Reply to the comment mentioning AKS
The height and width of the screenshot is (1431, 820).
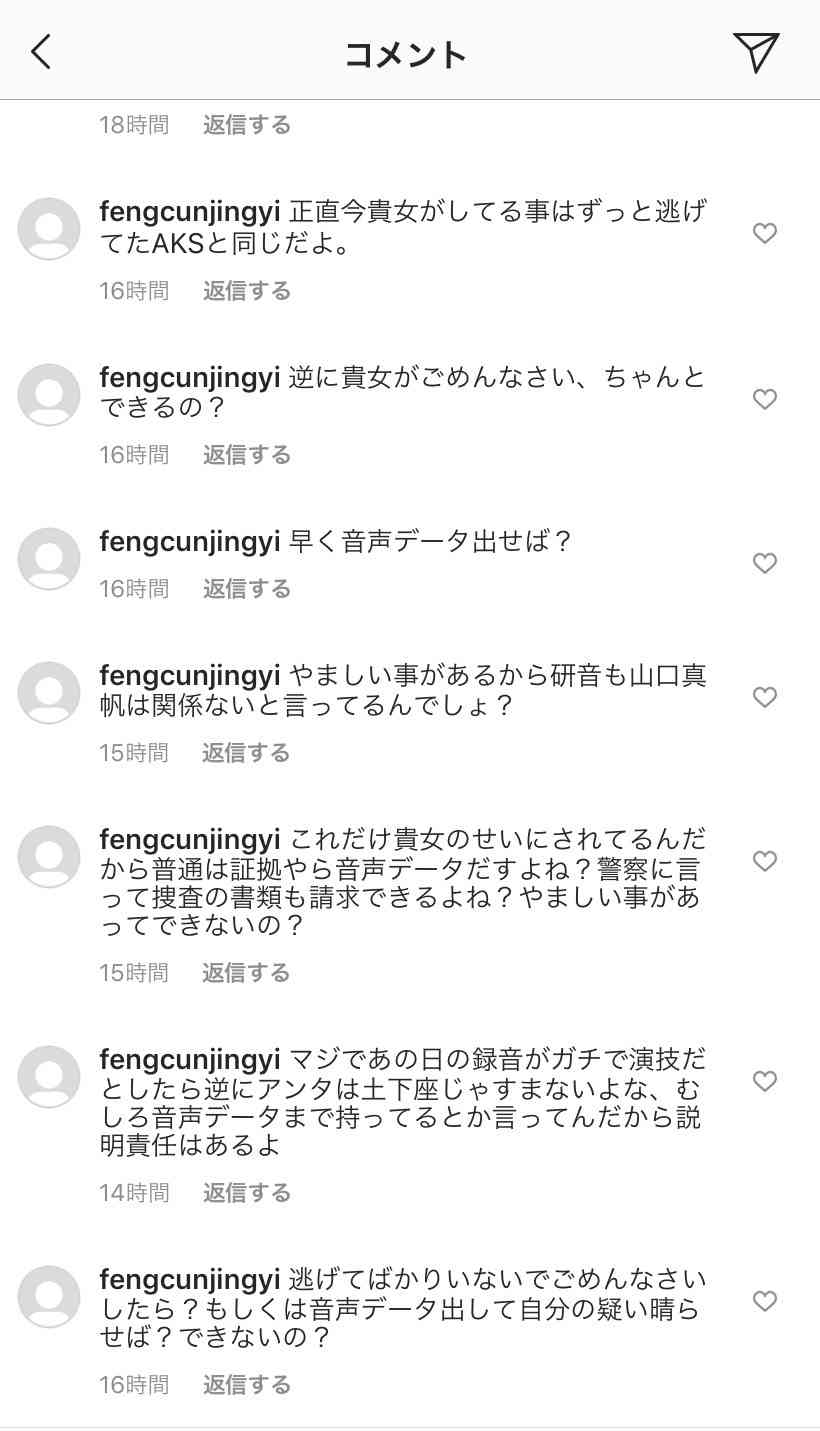247,291
